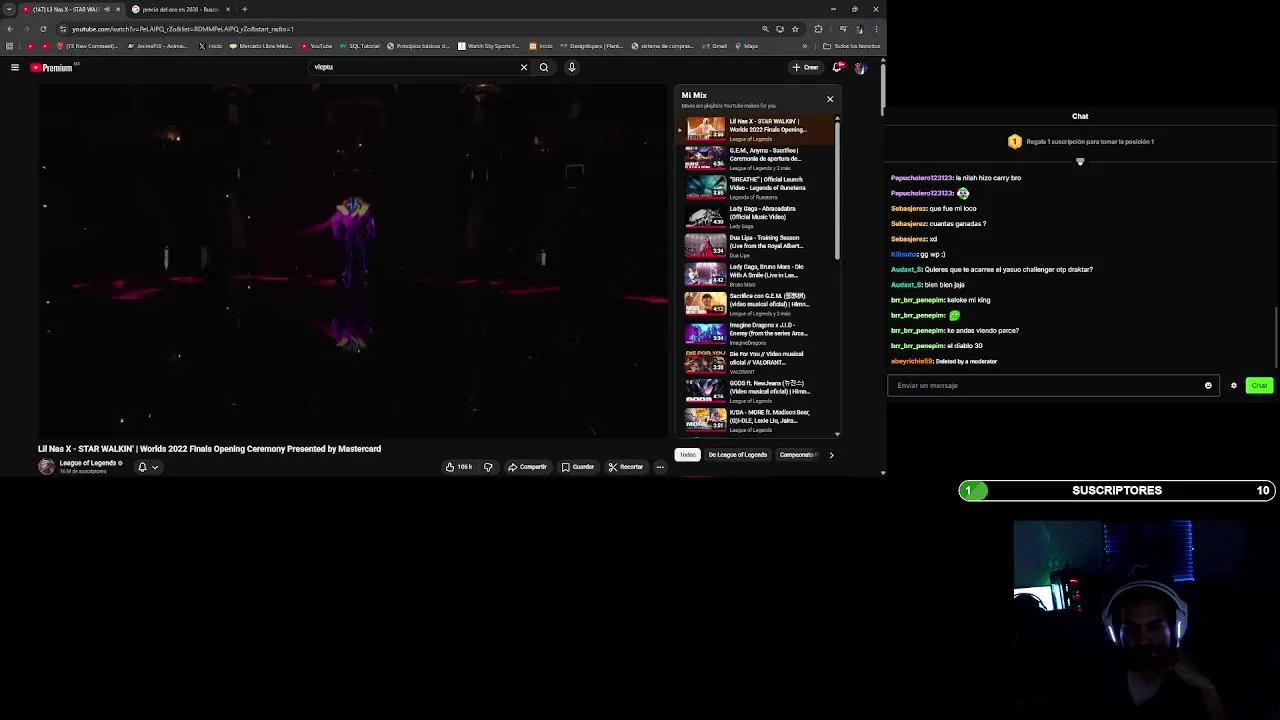Open chat emote picker smiley
The image size is (1280, 720).
click(x=1208, y=385)
